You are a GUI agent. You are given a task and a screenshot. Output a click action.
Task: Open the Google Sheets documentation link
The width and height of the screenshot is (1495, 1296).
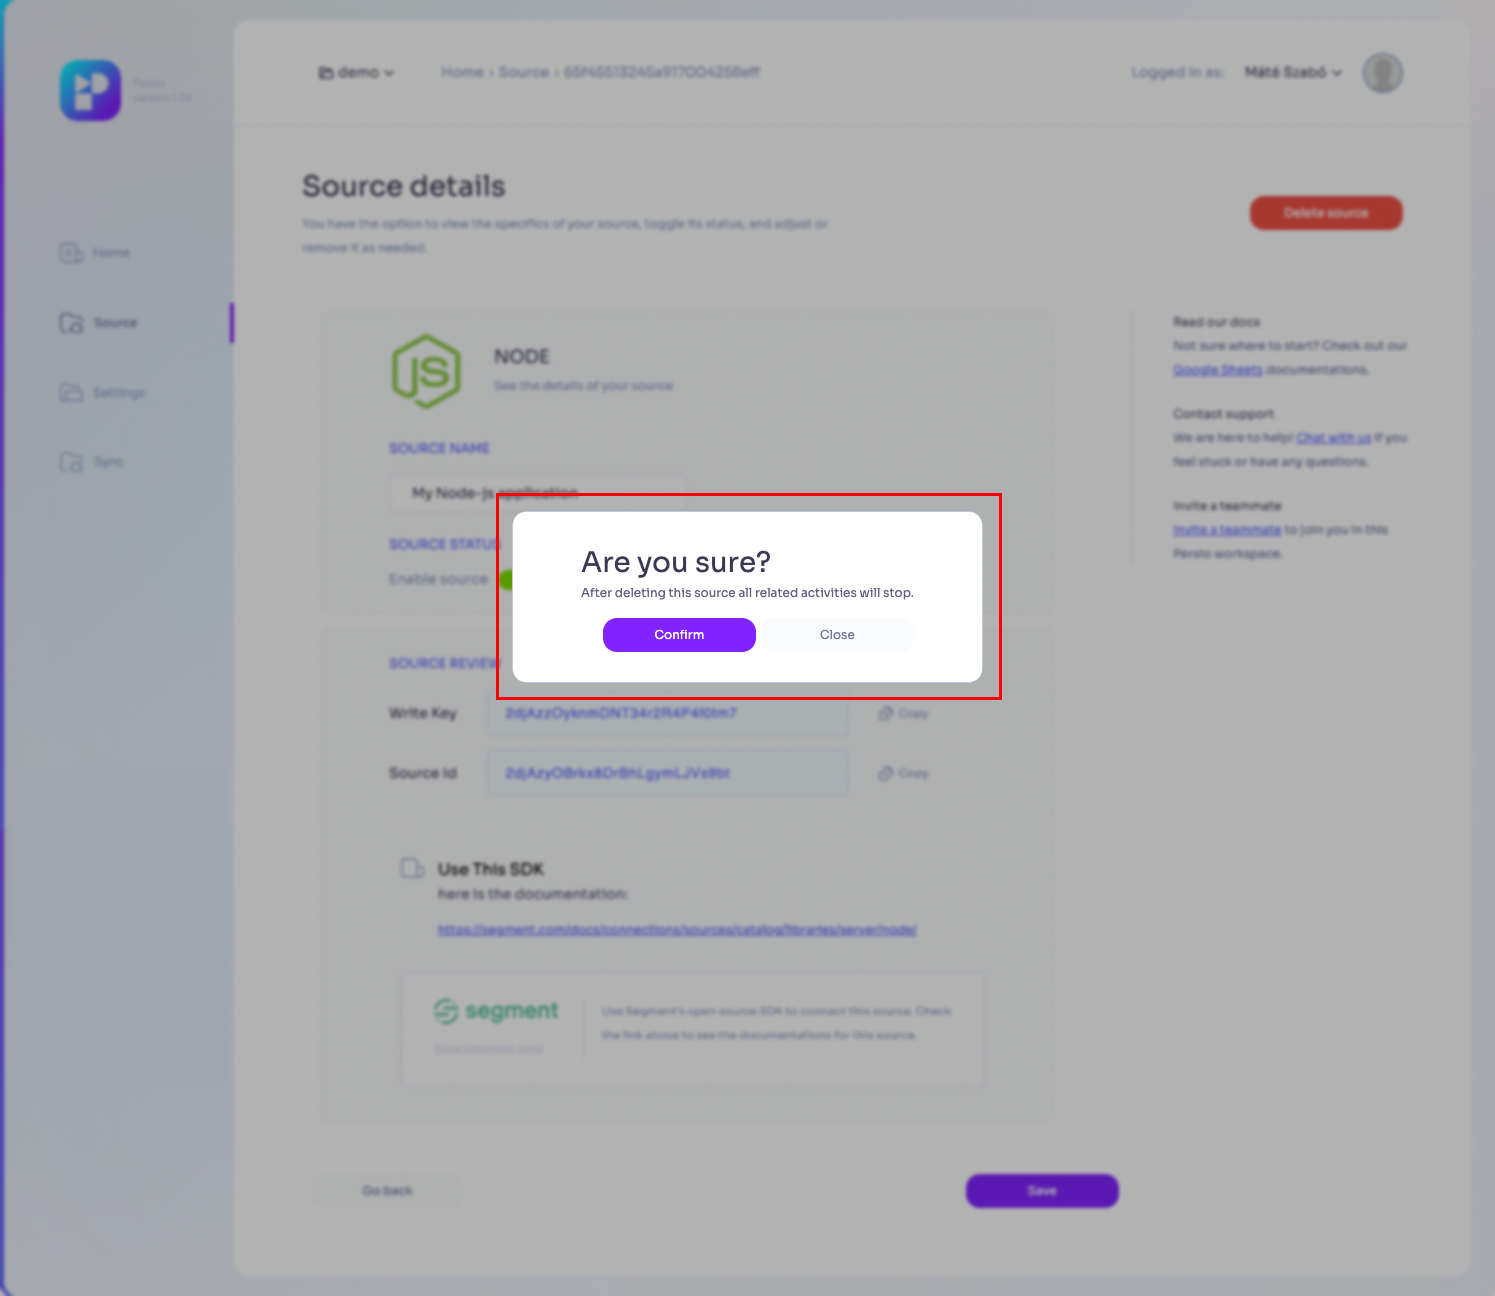(x=1217, y=370)
